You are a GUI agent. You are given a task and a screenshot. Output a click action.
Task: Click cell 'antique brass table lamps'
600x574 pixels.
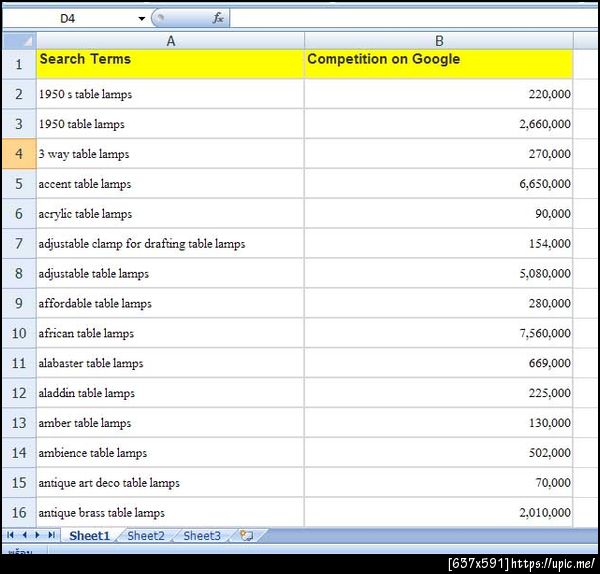point(170,512)
